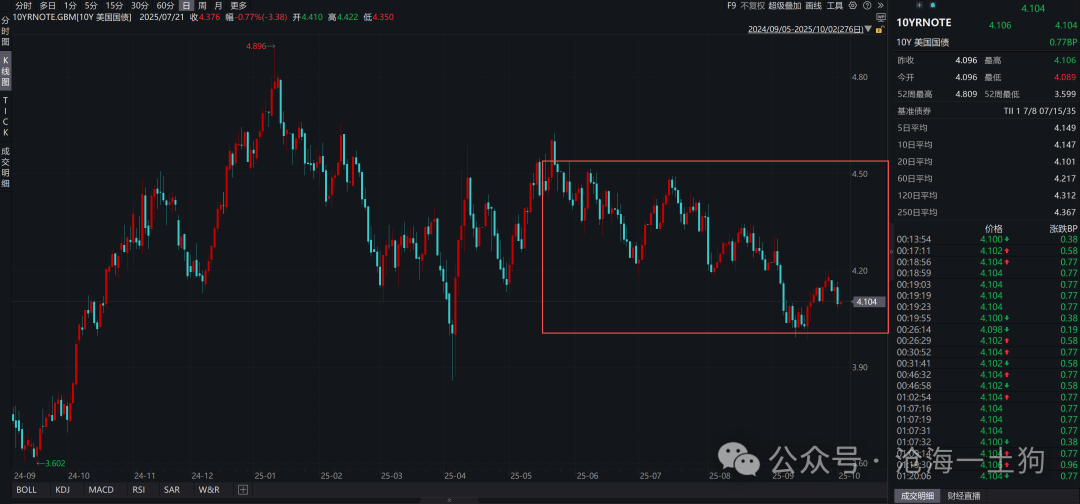Click the plus icon to add indicator
This screenshot has height=504, width=1080.
(241, 490)
